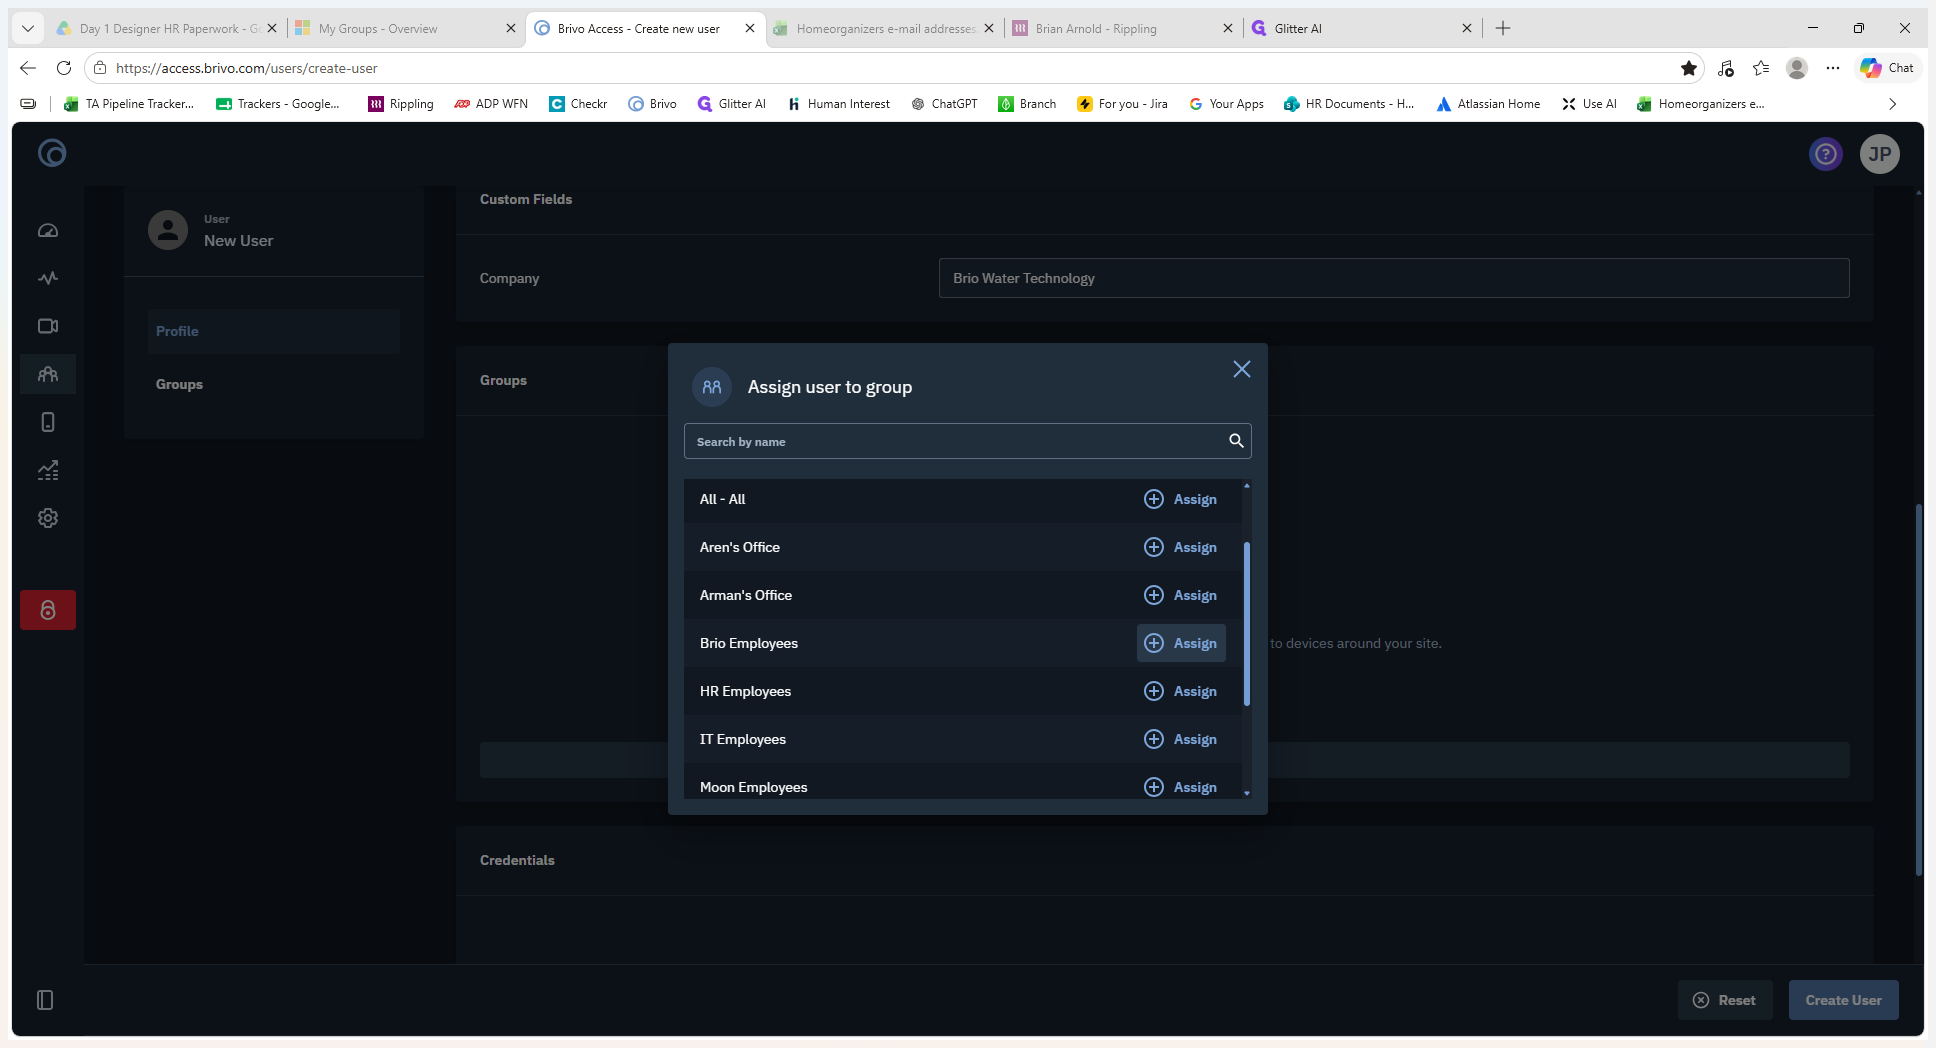Open the mobile device icon in sidebar
1936x1048 pixels.
point(48,422)
